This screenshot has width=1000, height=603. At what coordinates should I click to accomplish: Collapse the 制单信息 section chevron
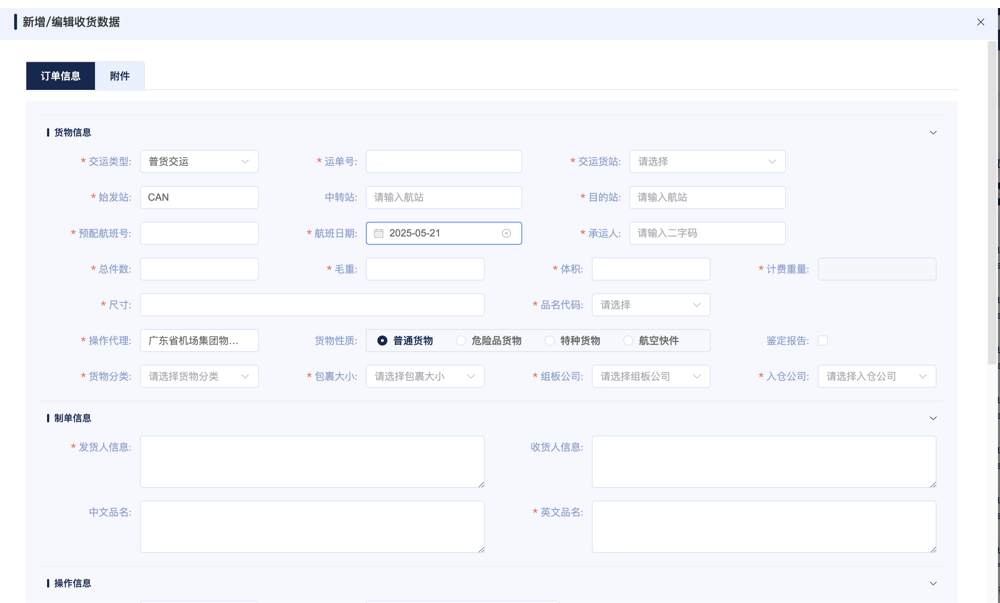click(933, 419)
